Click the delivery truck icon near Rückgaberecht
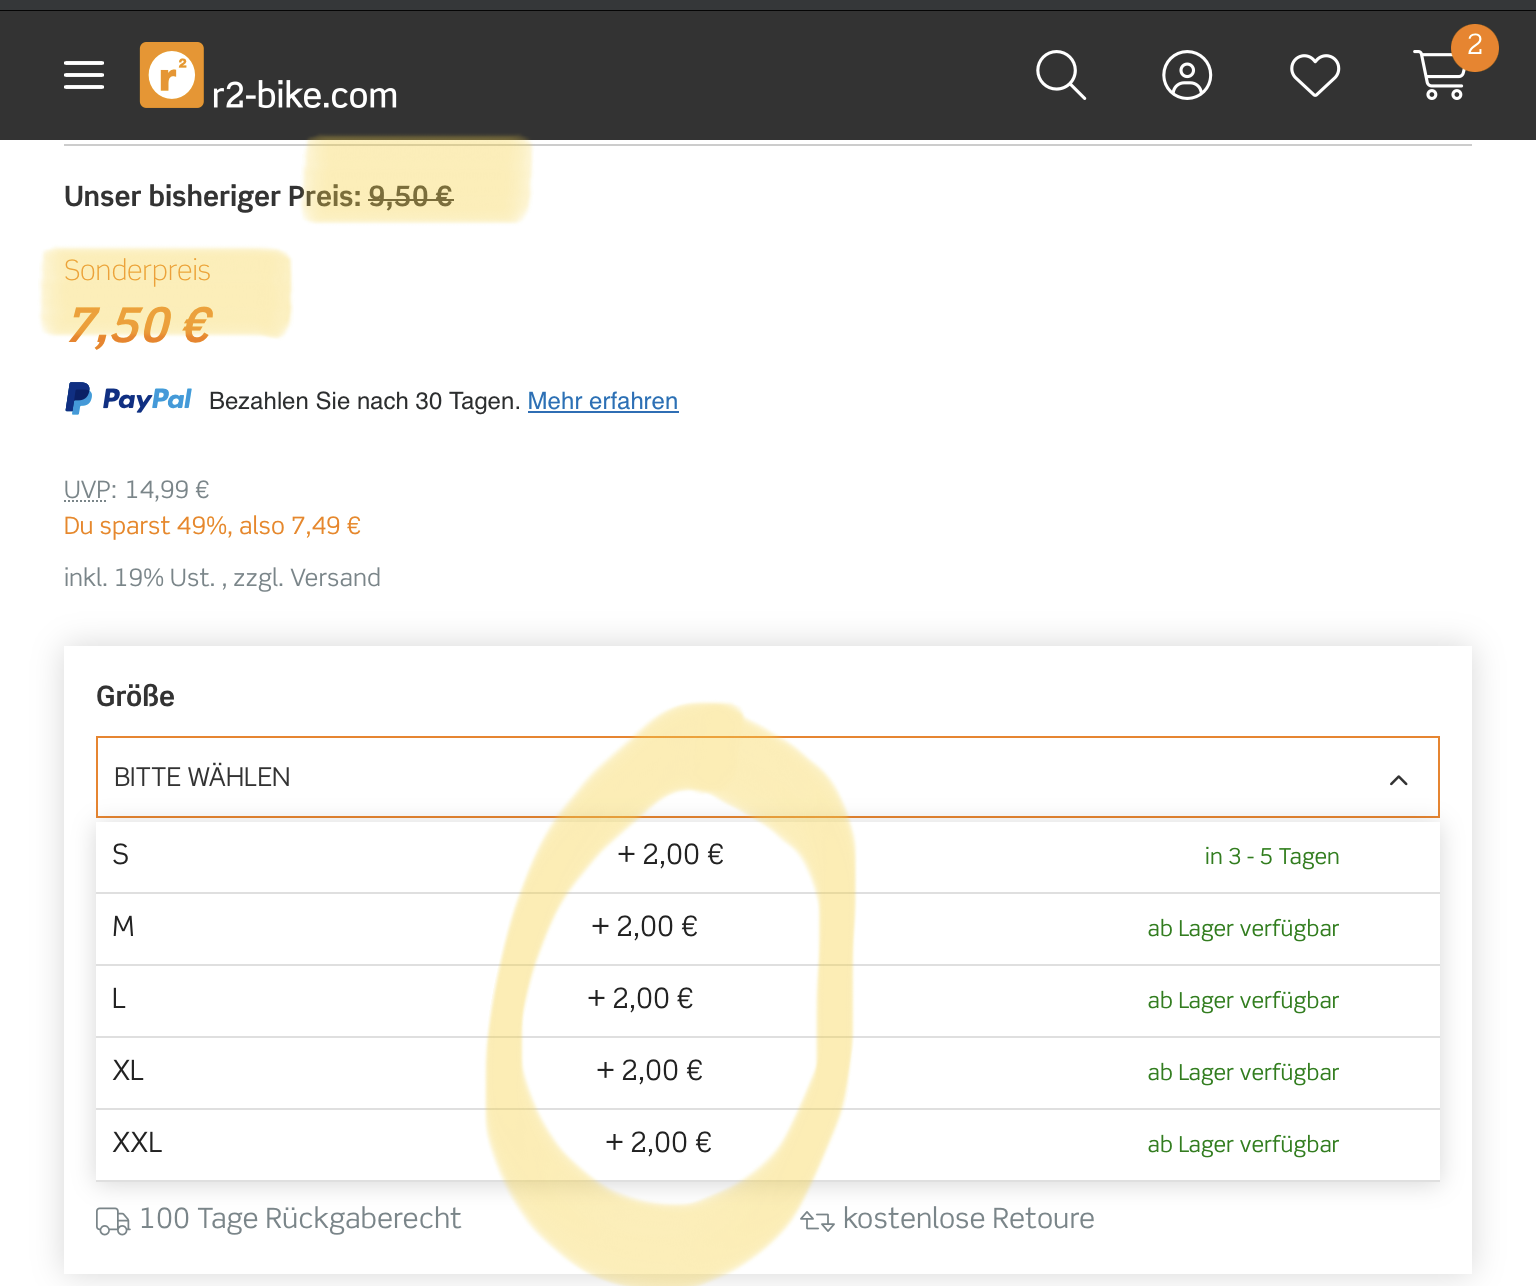 coord(112,1221)
